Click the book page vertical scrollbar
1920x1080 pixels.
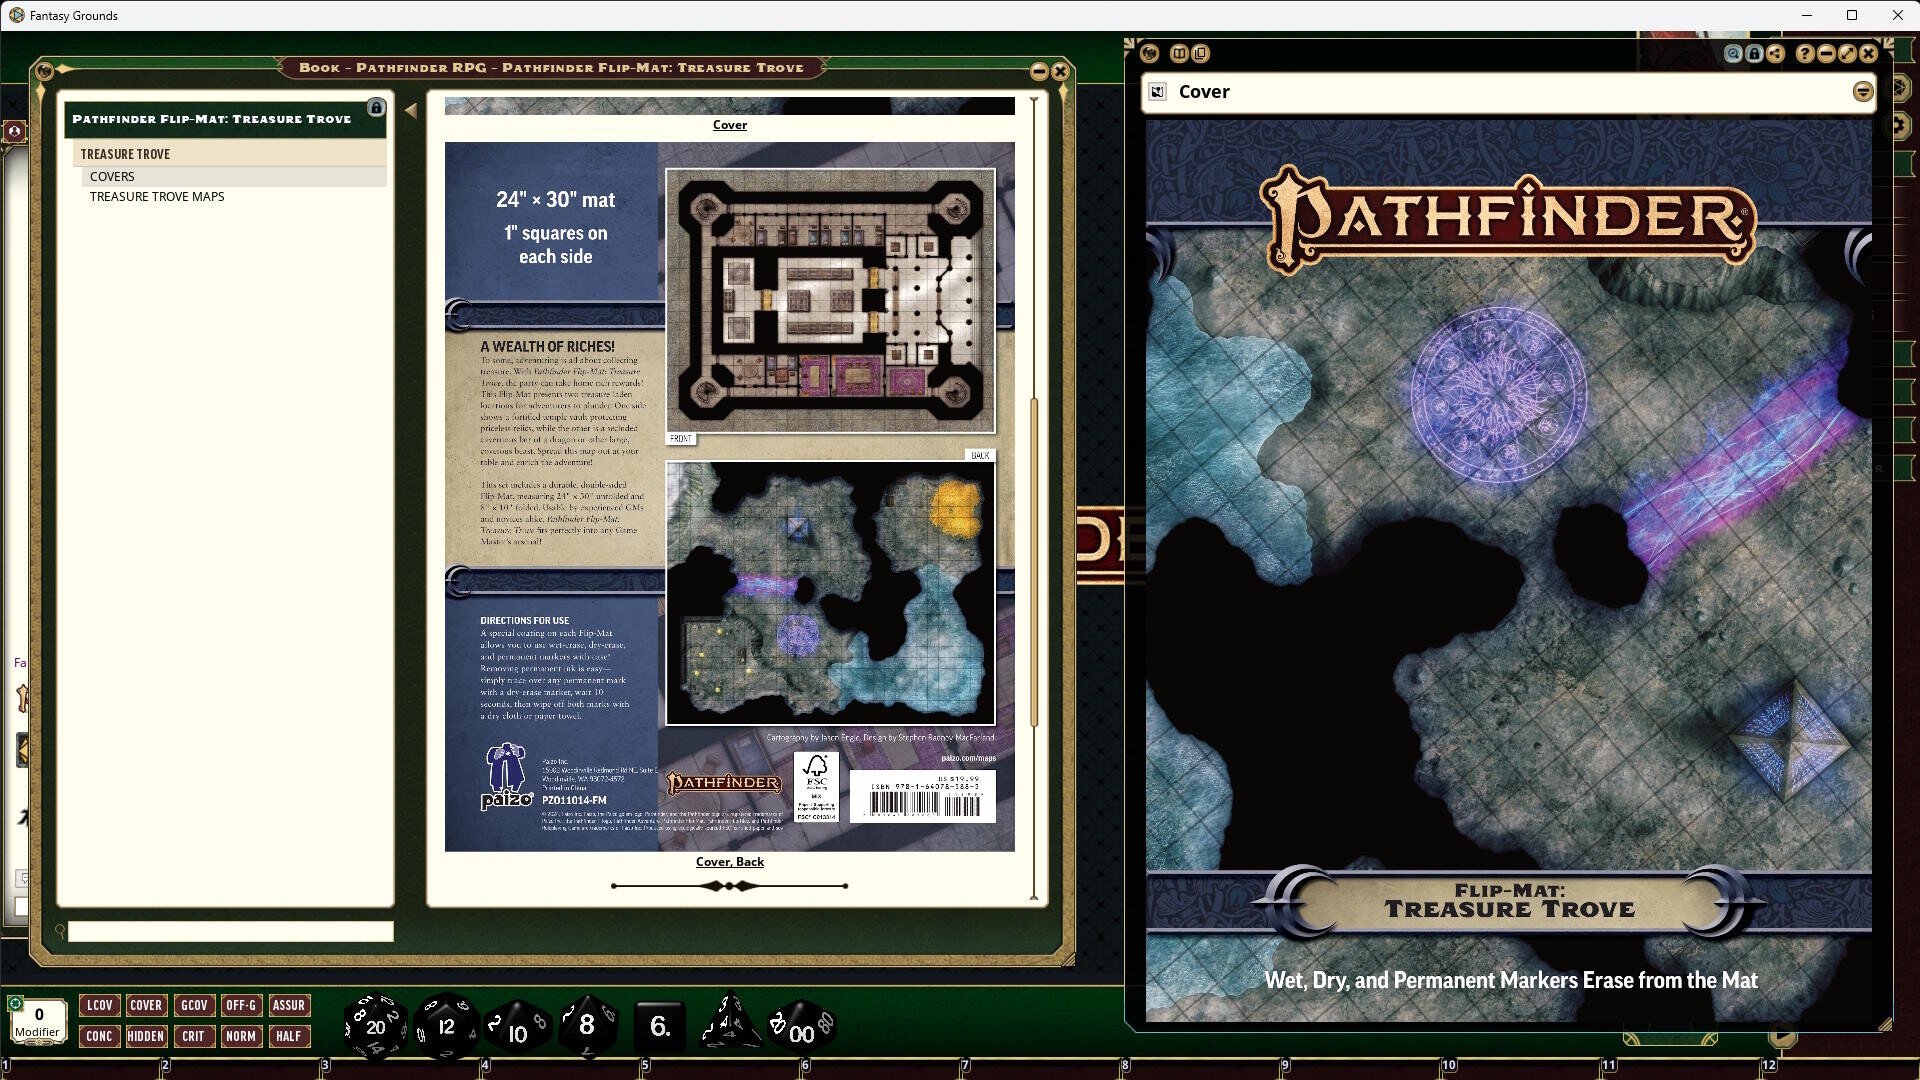(x=1034, y=560)
